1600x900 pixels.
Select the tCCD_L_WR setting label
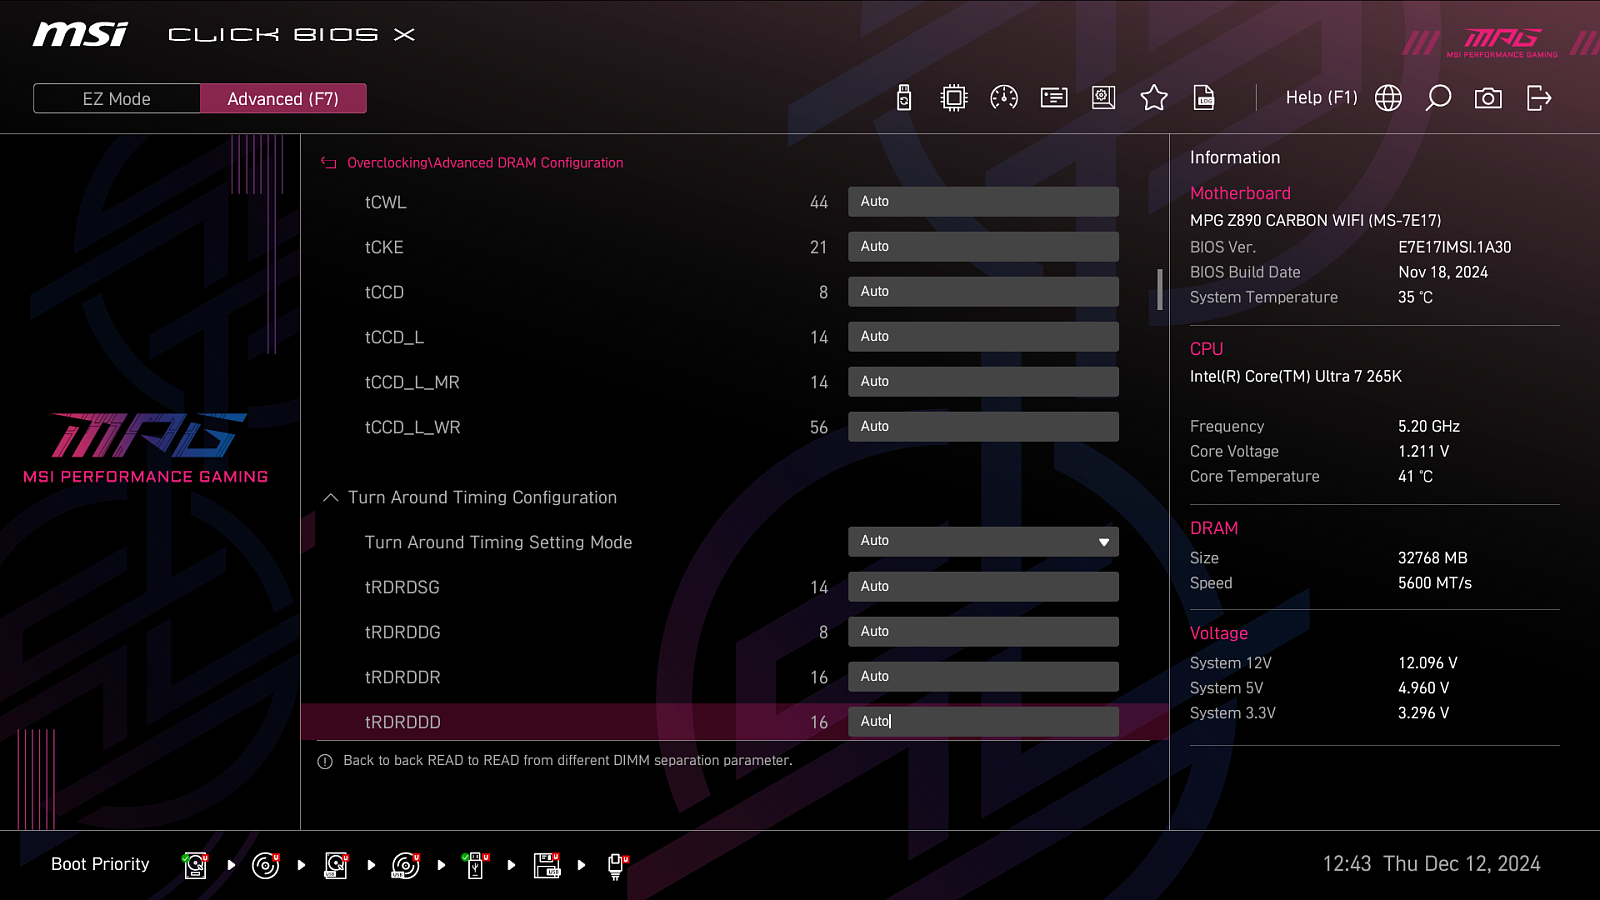pos(412,427)
